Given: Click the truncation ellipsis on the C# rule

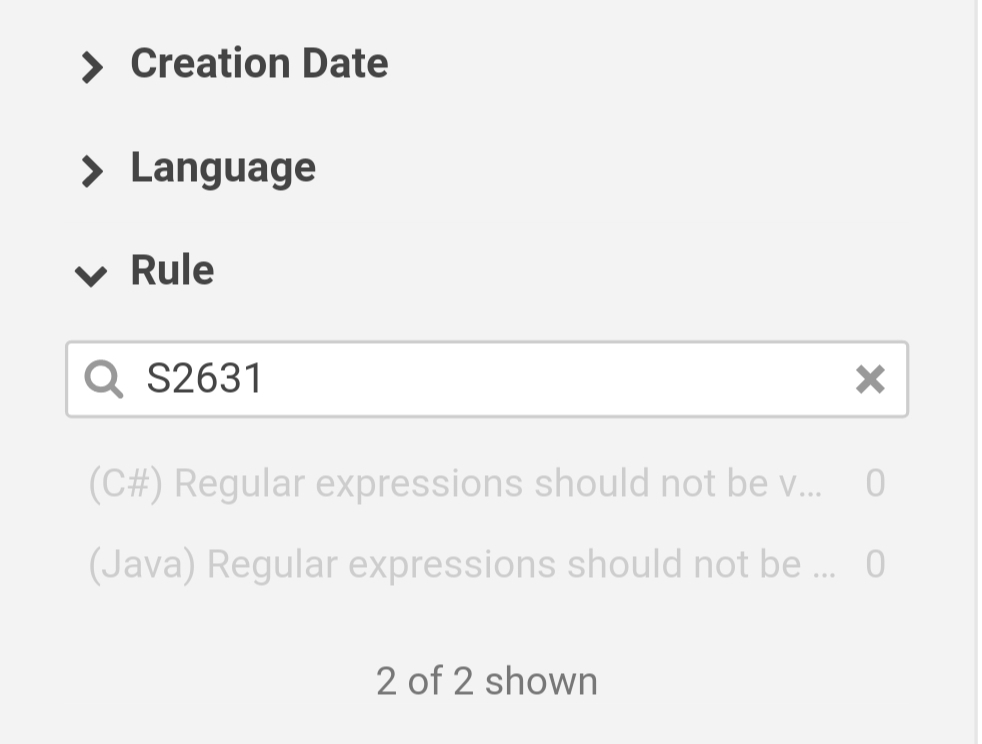Looking at the screenshot, I should pos(810,490).
